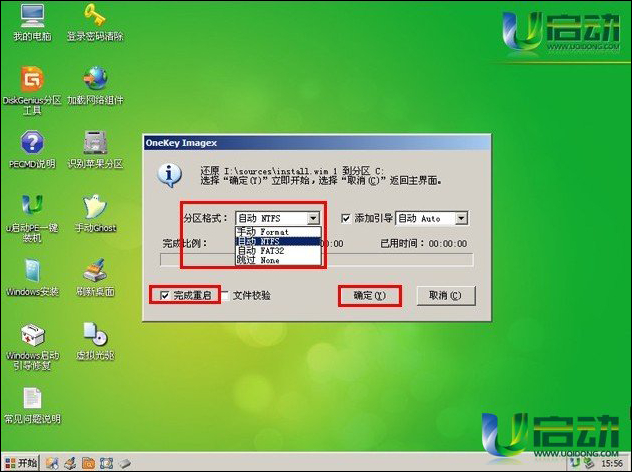Open the 手动Ghost desktop icon
The width and height of the screenshot is (632, 472).
pyautogui.click(x=95, y=207)
